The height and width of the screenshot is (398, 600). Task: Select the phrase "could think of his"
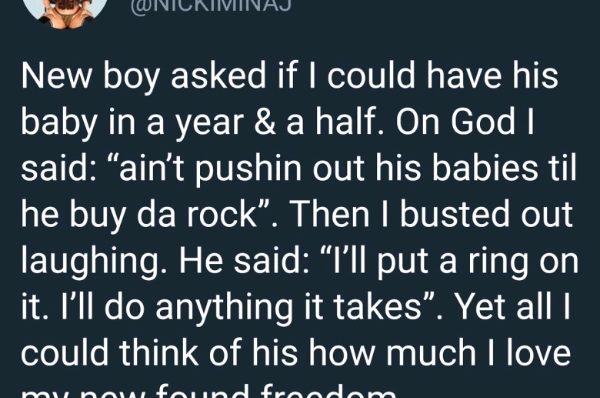(x=159, y=352)
